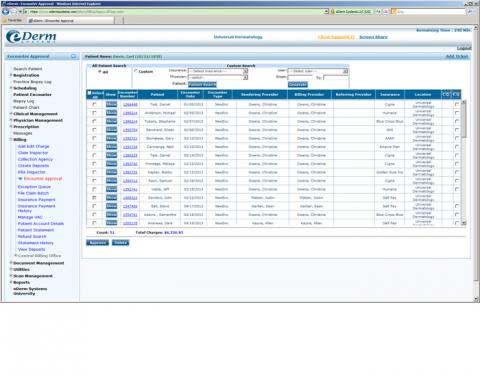
Task: Click the To date input field
Action: click(335, 77)
